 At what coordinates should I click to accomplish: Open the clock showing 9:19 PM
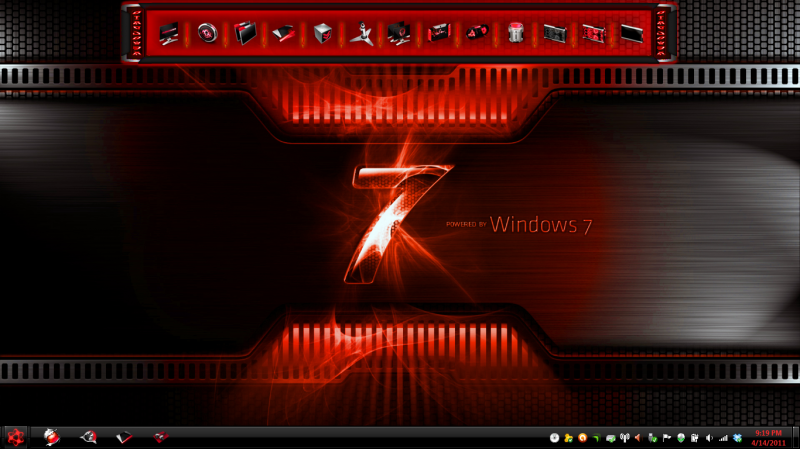[768, 433]
